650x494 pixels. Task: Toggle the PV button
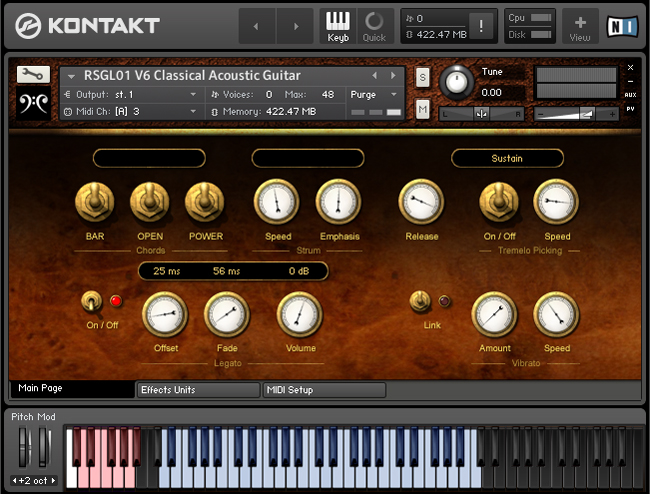click(630, 109)
